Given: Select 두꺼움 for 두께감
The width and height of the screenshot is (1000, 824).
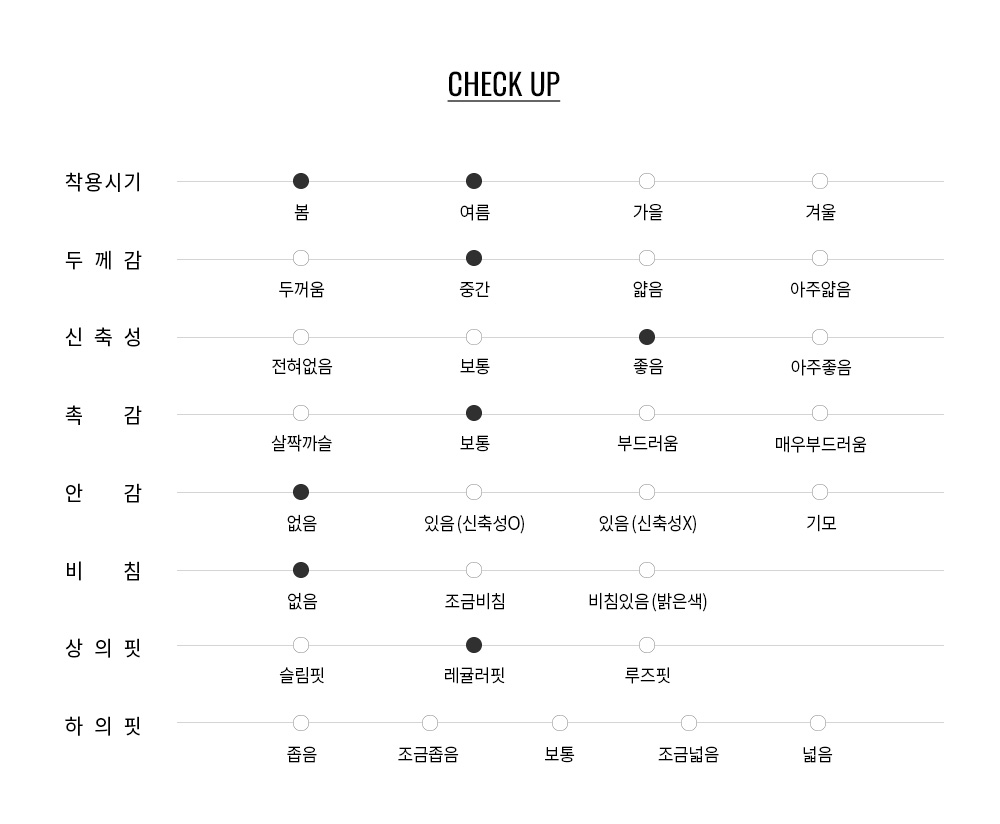Looking at the screenshot, I should (x=301, y=259).
